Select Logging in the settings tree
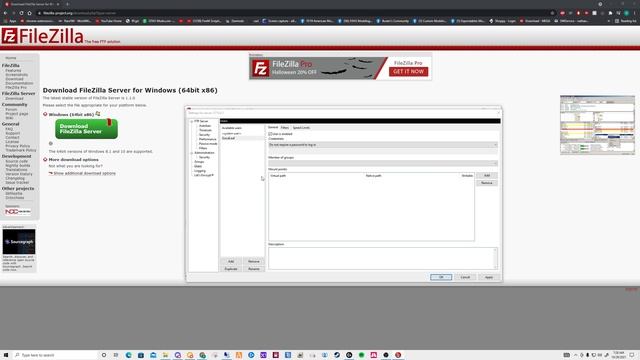The height and width of the screenshot is (360, 640). coord(200,171)
